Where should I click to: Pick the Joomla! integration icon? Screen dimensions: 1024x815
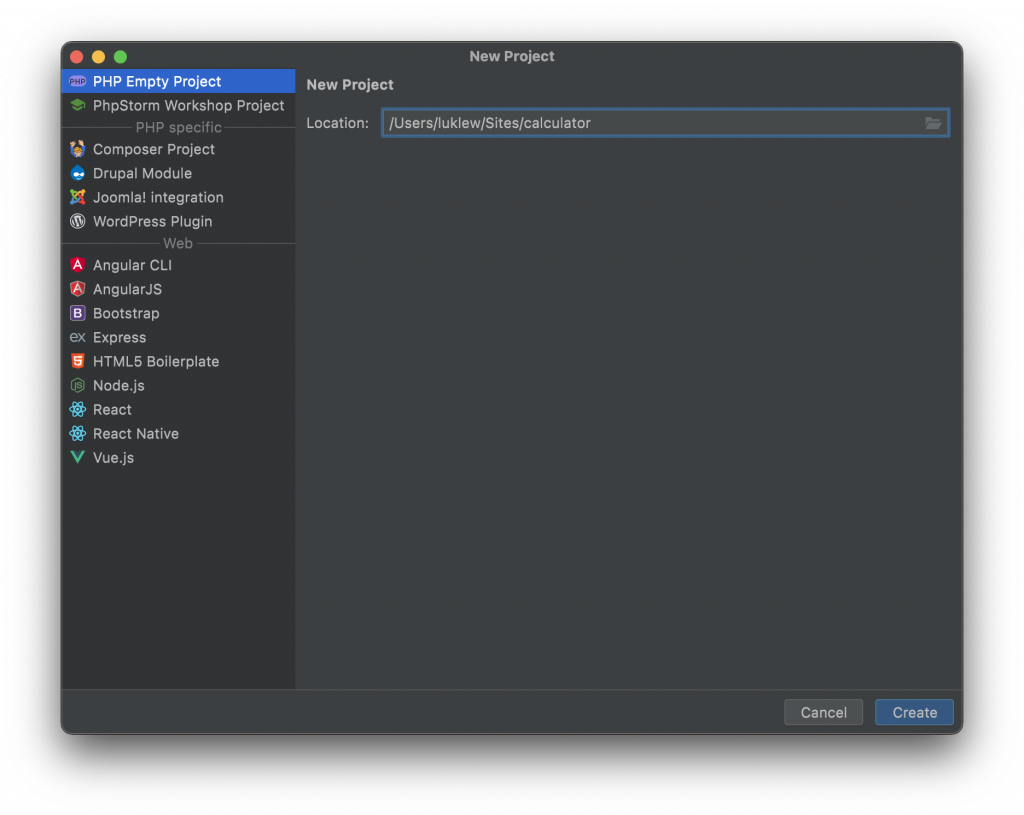click(x=78, y=197)
